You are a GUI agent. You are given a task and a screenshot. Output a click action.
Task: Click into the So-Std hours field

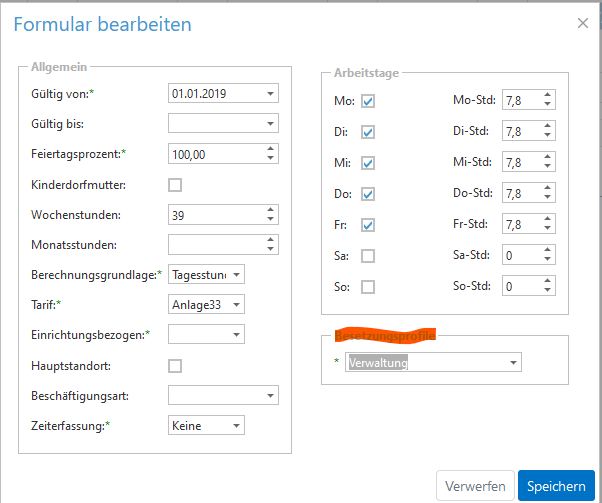coord(520,286)
